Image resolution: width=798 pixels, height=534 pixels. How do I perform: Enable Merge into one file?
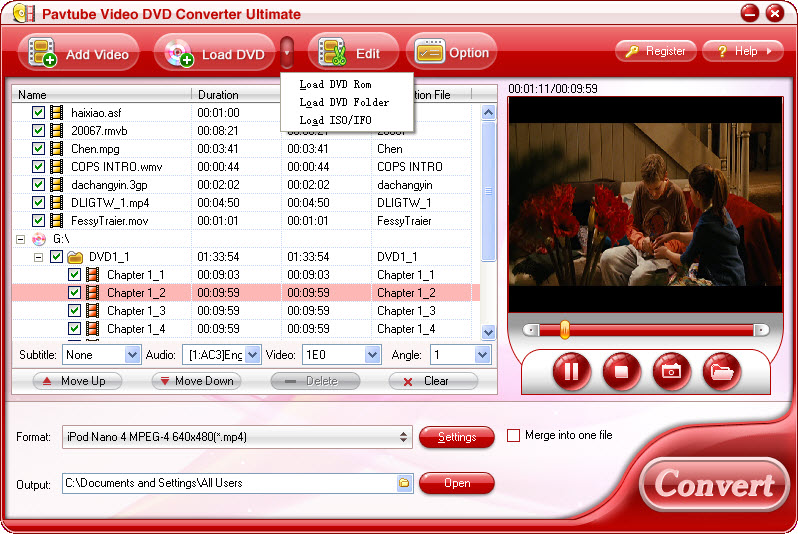(514, 435)
